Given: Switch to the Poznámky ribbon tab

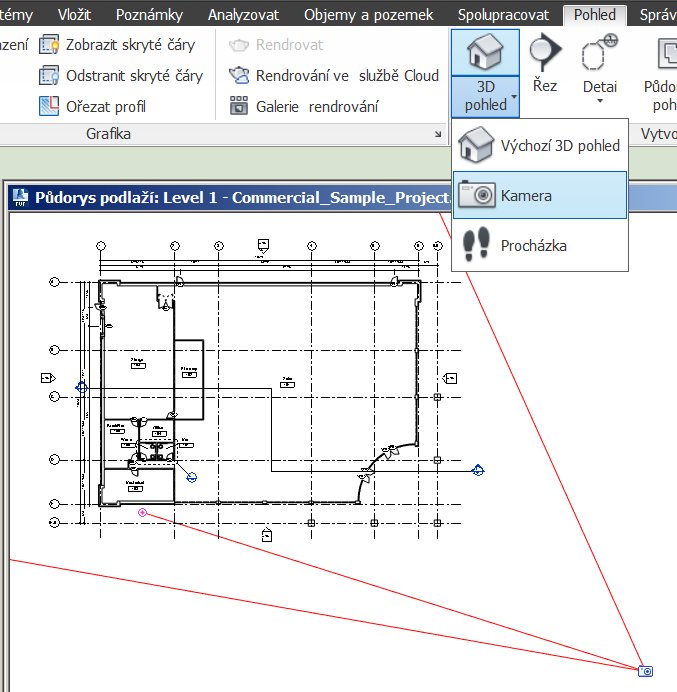Looking at the screenshot, I should pos(149,15).
